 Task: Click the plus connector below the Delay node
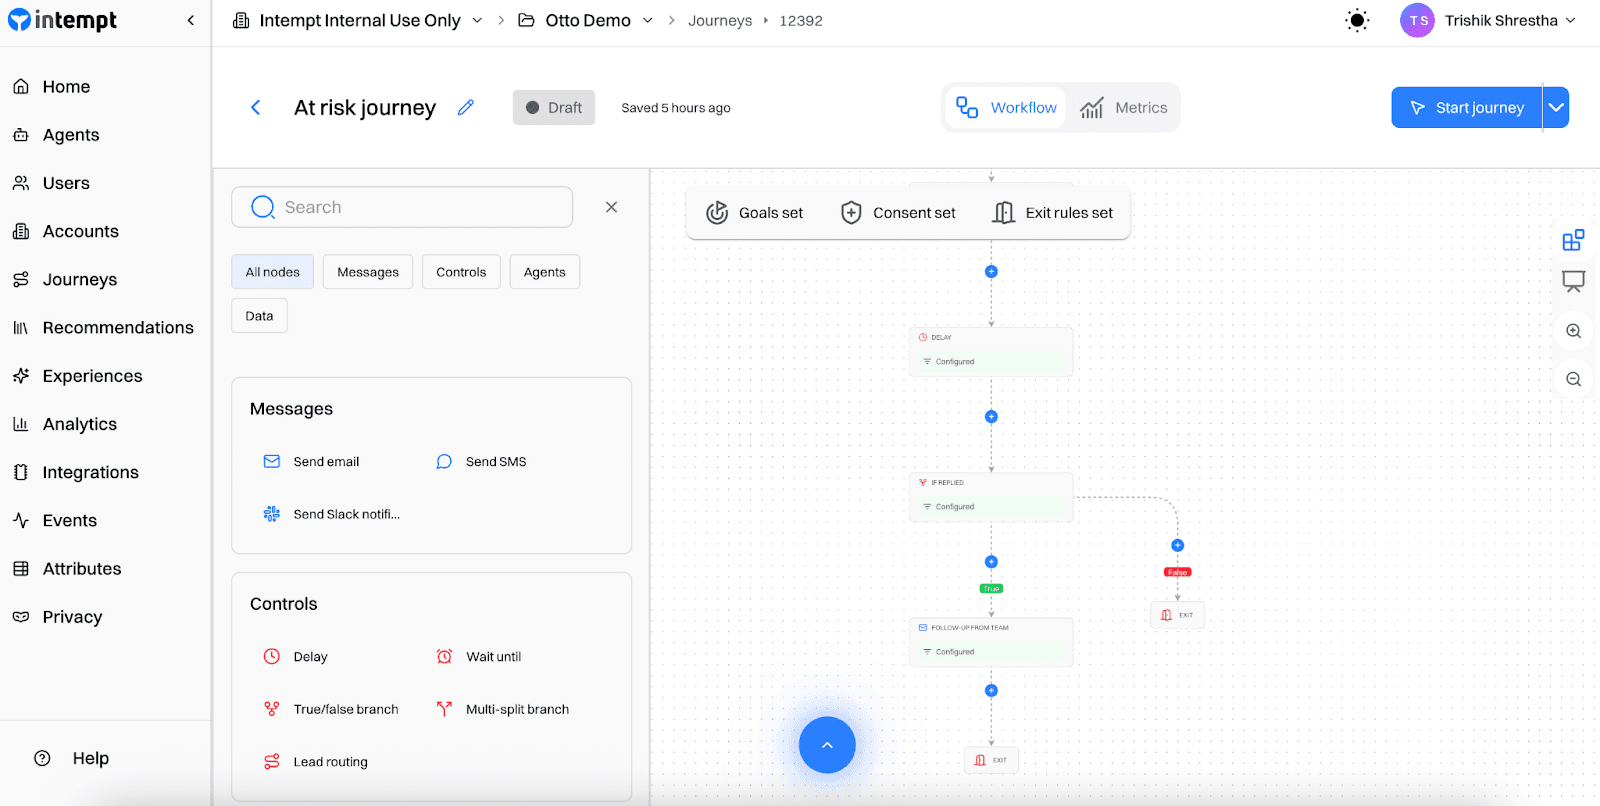(991, 417)
